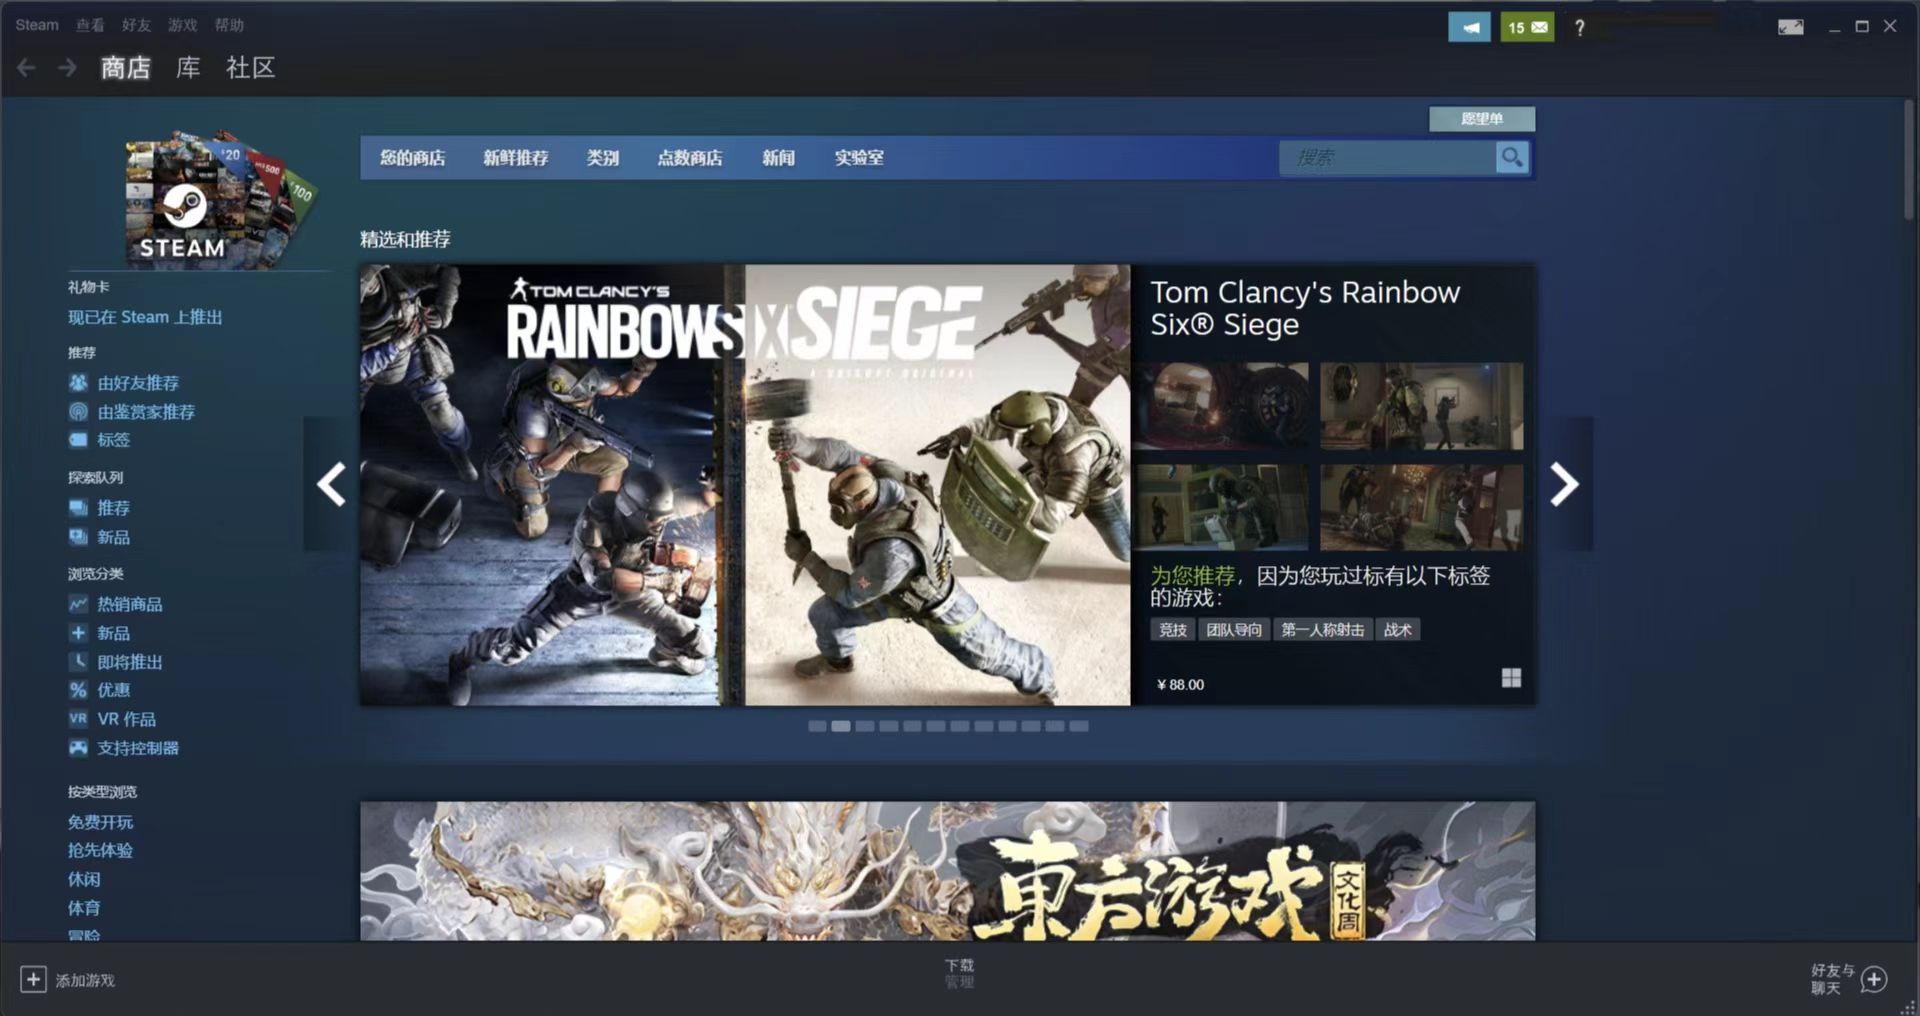Click the page vertical scrollbar
This screenshot has height=1016, width=1920.
coord(1909,160)
